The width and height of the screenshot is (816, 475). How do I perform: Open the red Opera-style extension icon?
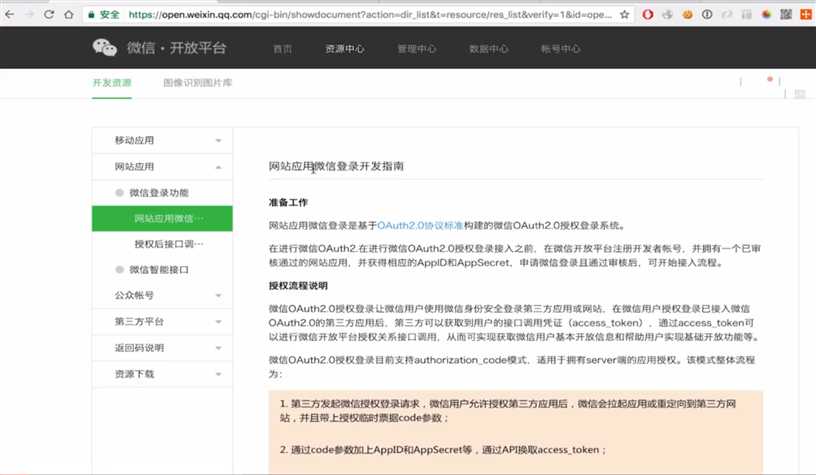click(647, 15)
